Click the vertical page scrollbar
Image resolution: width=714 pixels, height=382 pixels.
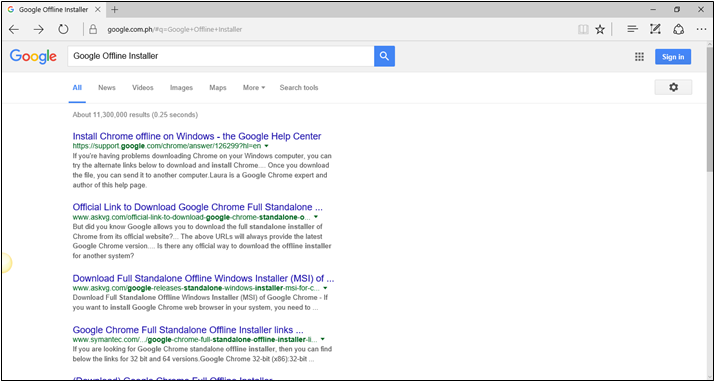710,109
